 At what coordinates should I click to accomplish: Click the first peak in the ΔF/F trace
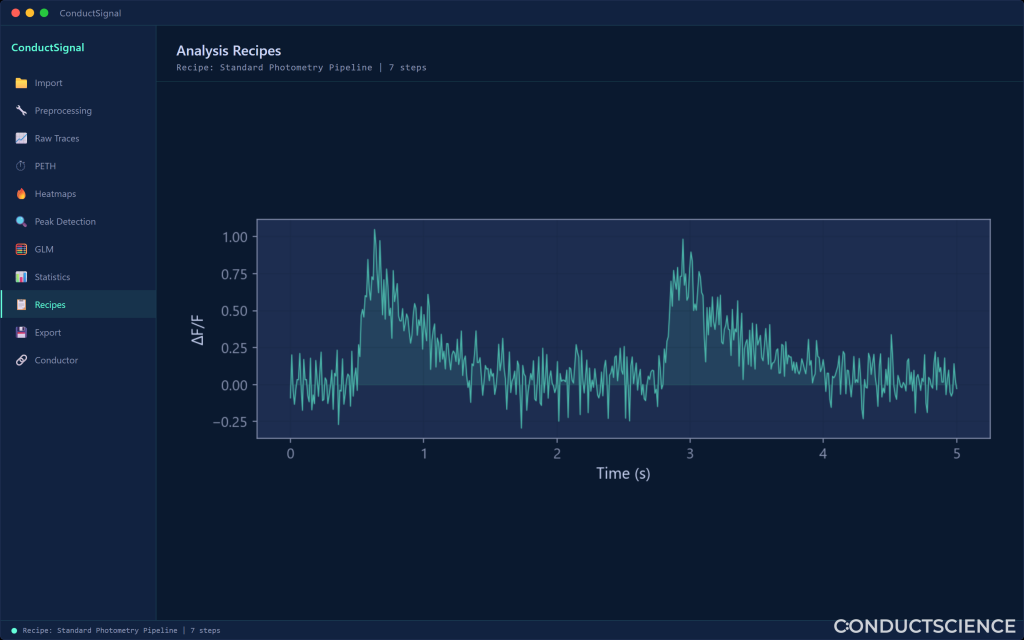point(374,231)
